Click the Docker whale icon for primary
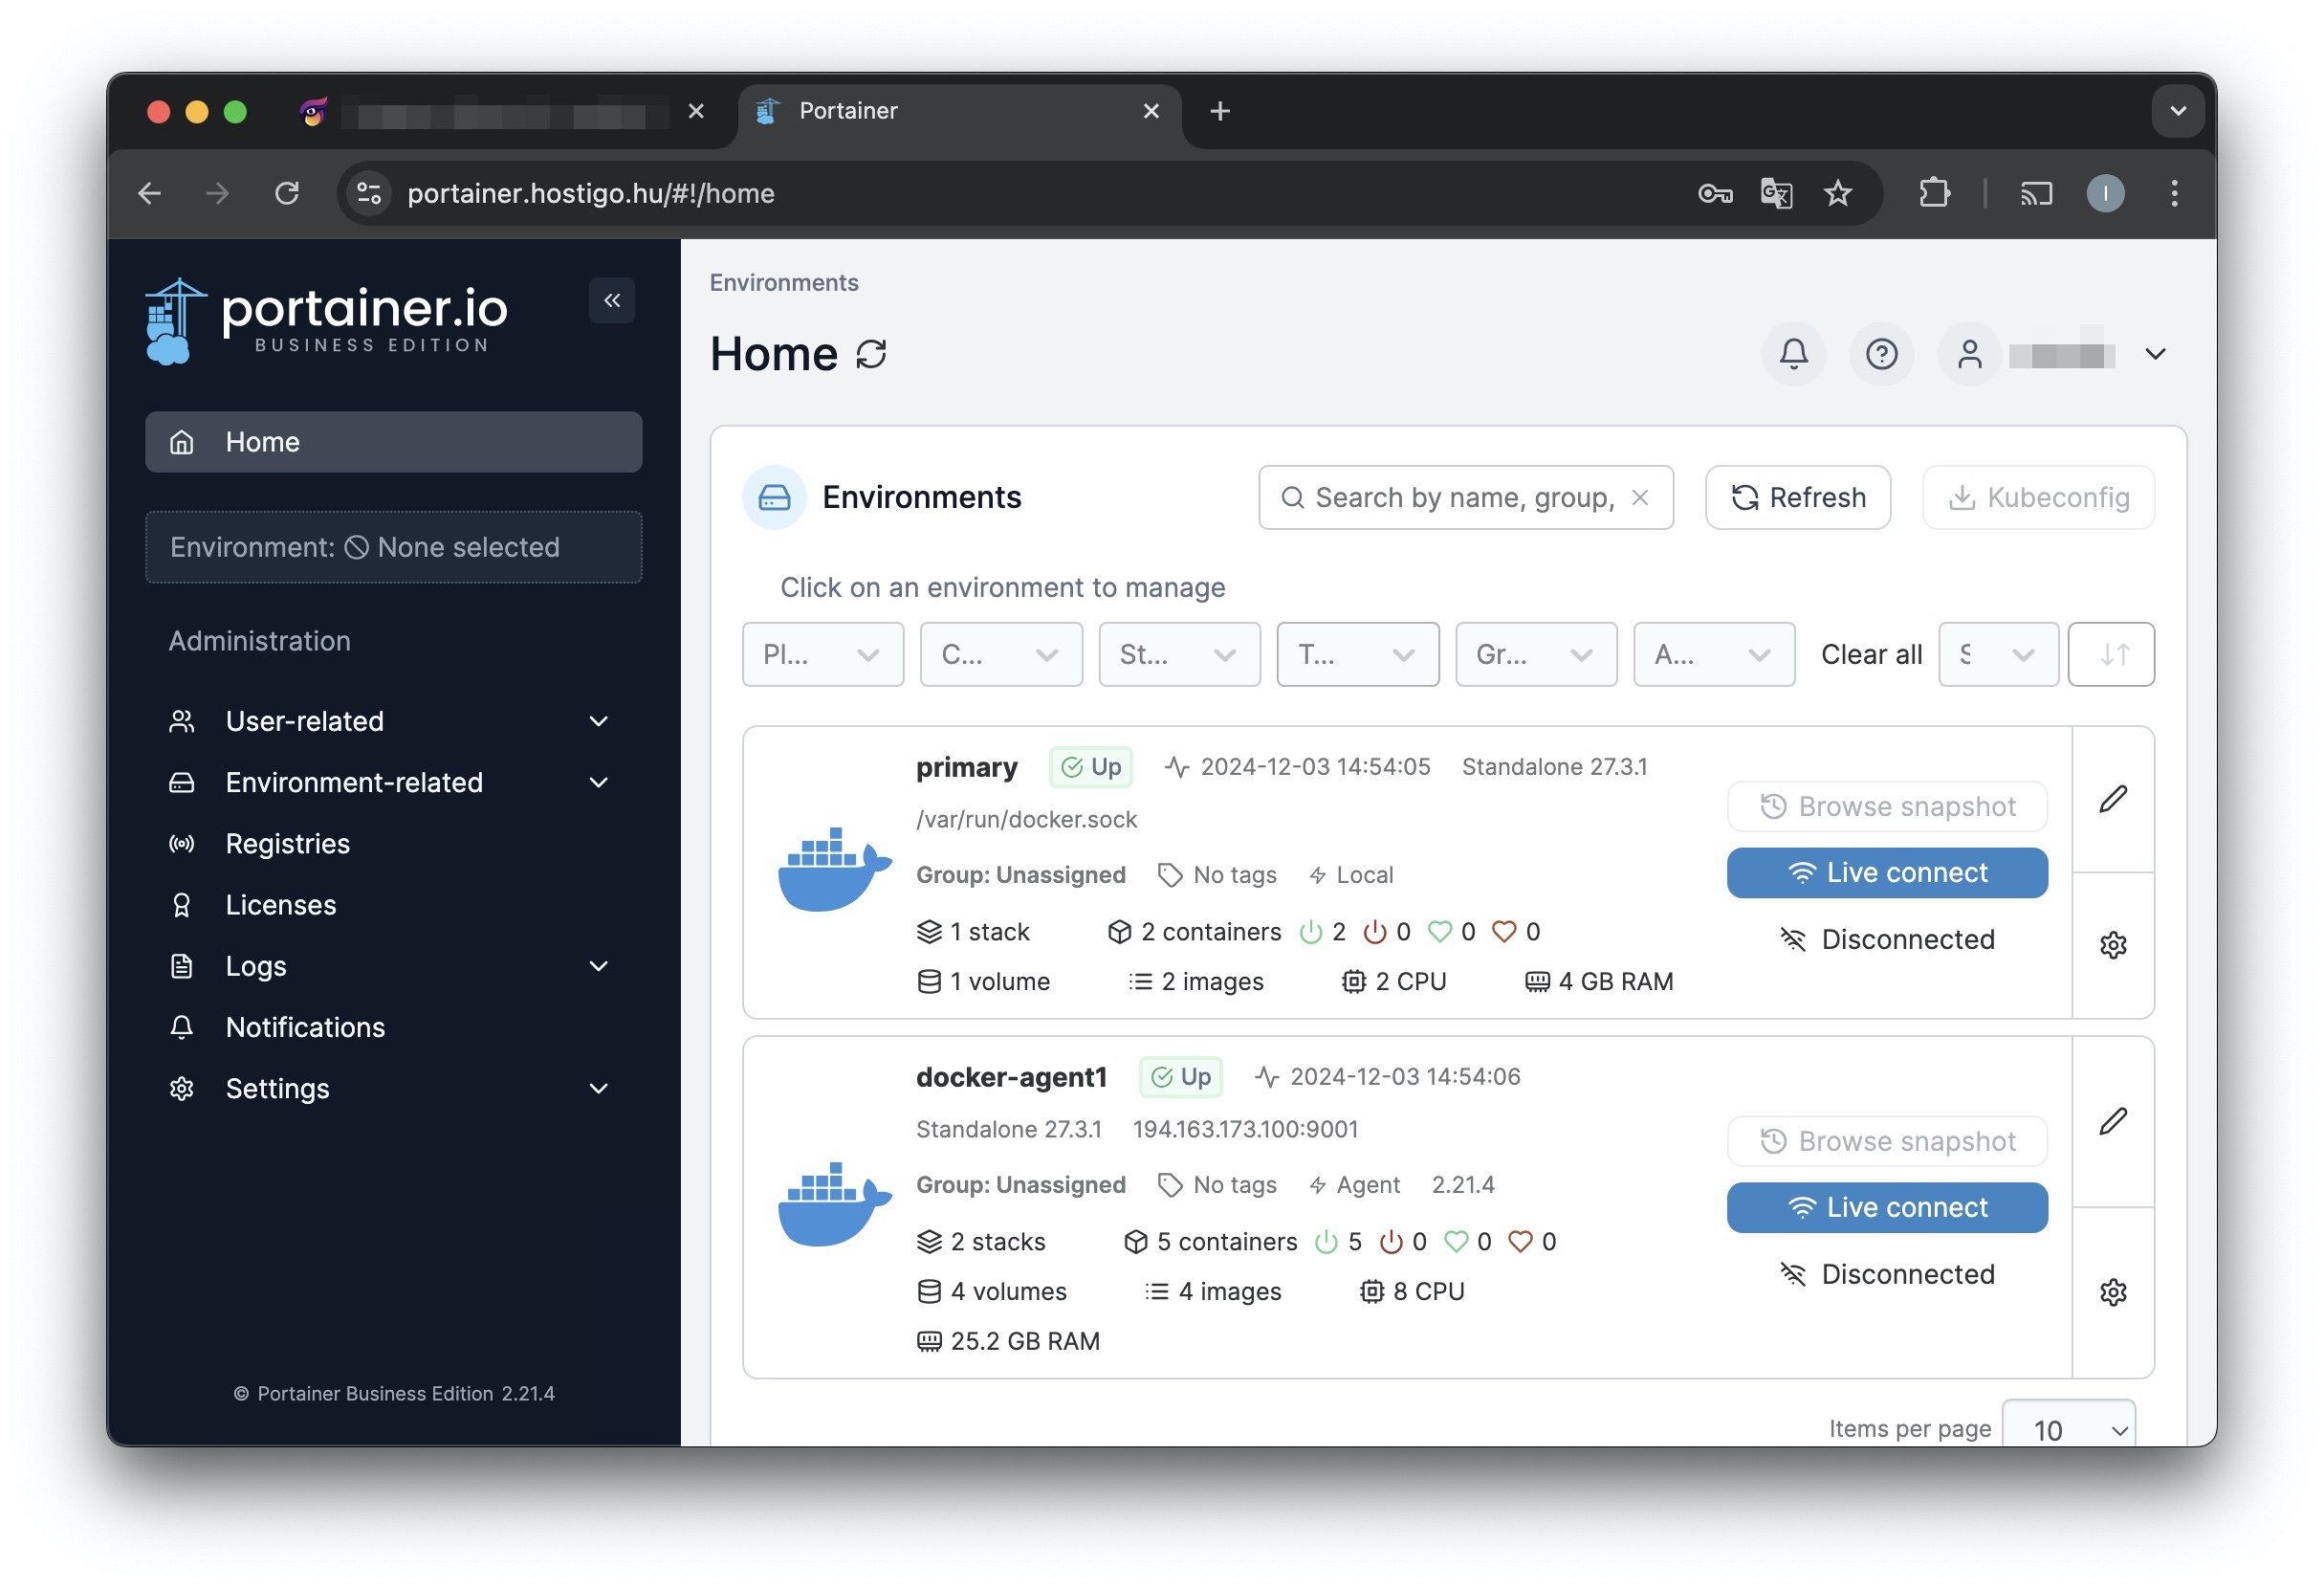Viewport: 2324px width, 1588px height. pyautogui.click(x=832, y=869)
